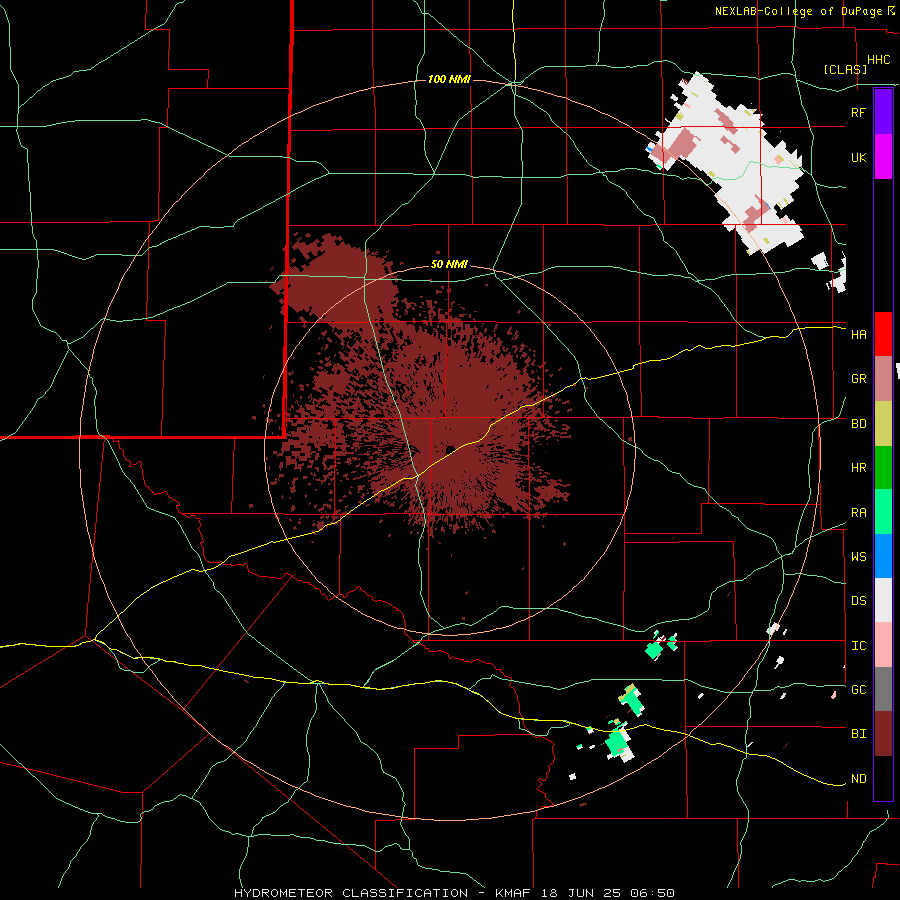Click the HR dark green legend swatch
This screenshot has width=900, height=900.
(x=883, y=468)
